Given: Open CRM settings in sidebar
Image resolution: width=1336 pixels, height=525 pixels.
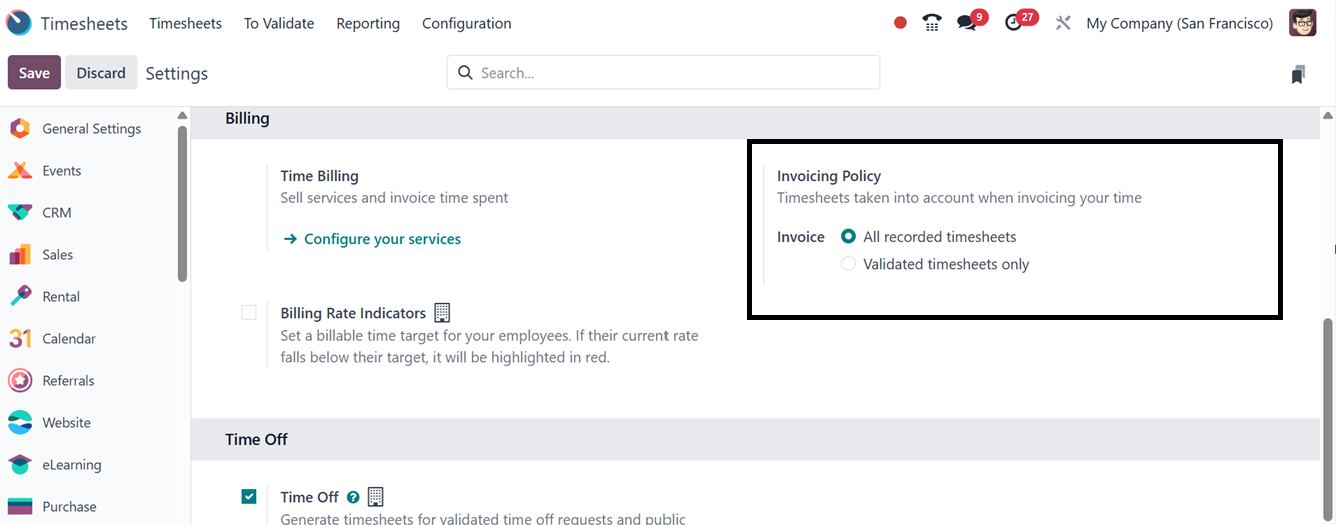Looking at the screenshot, I should 56,213.
